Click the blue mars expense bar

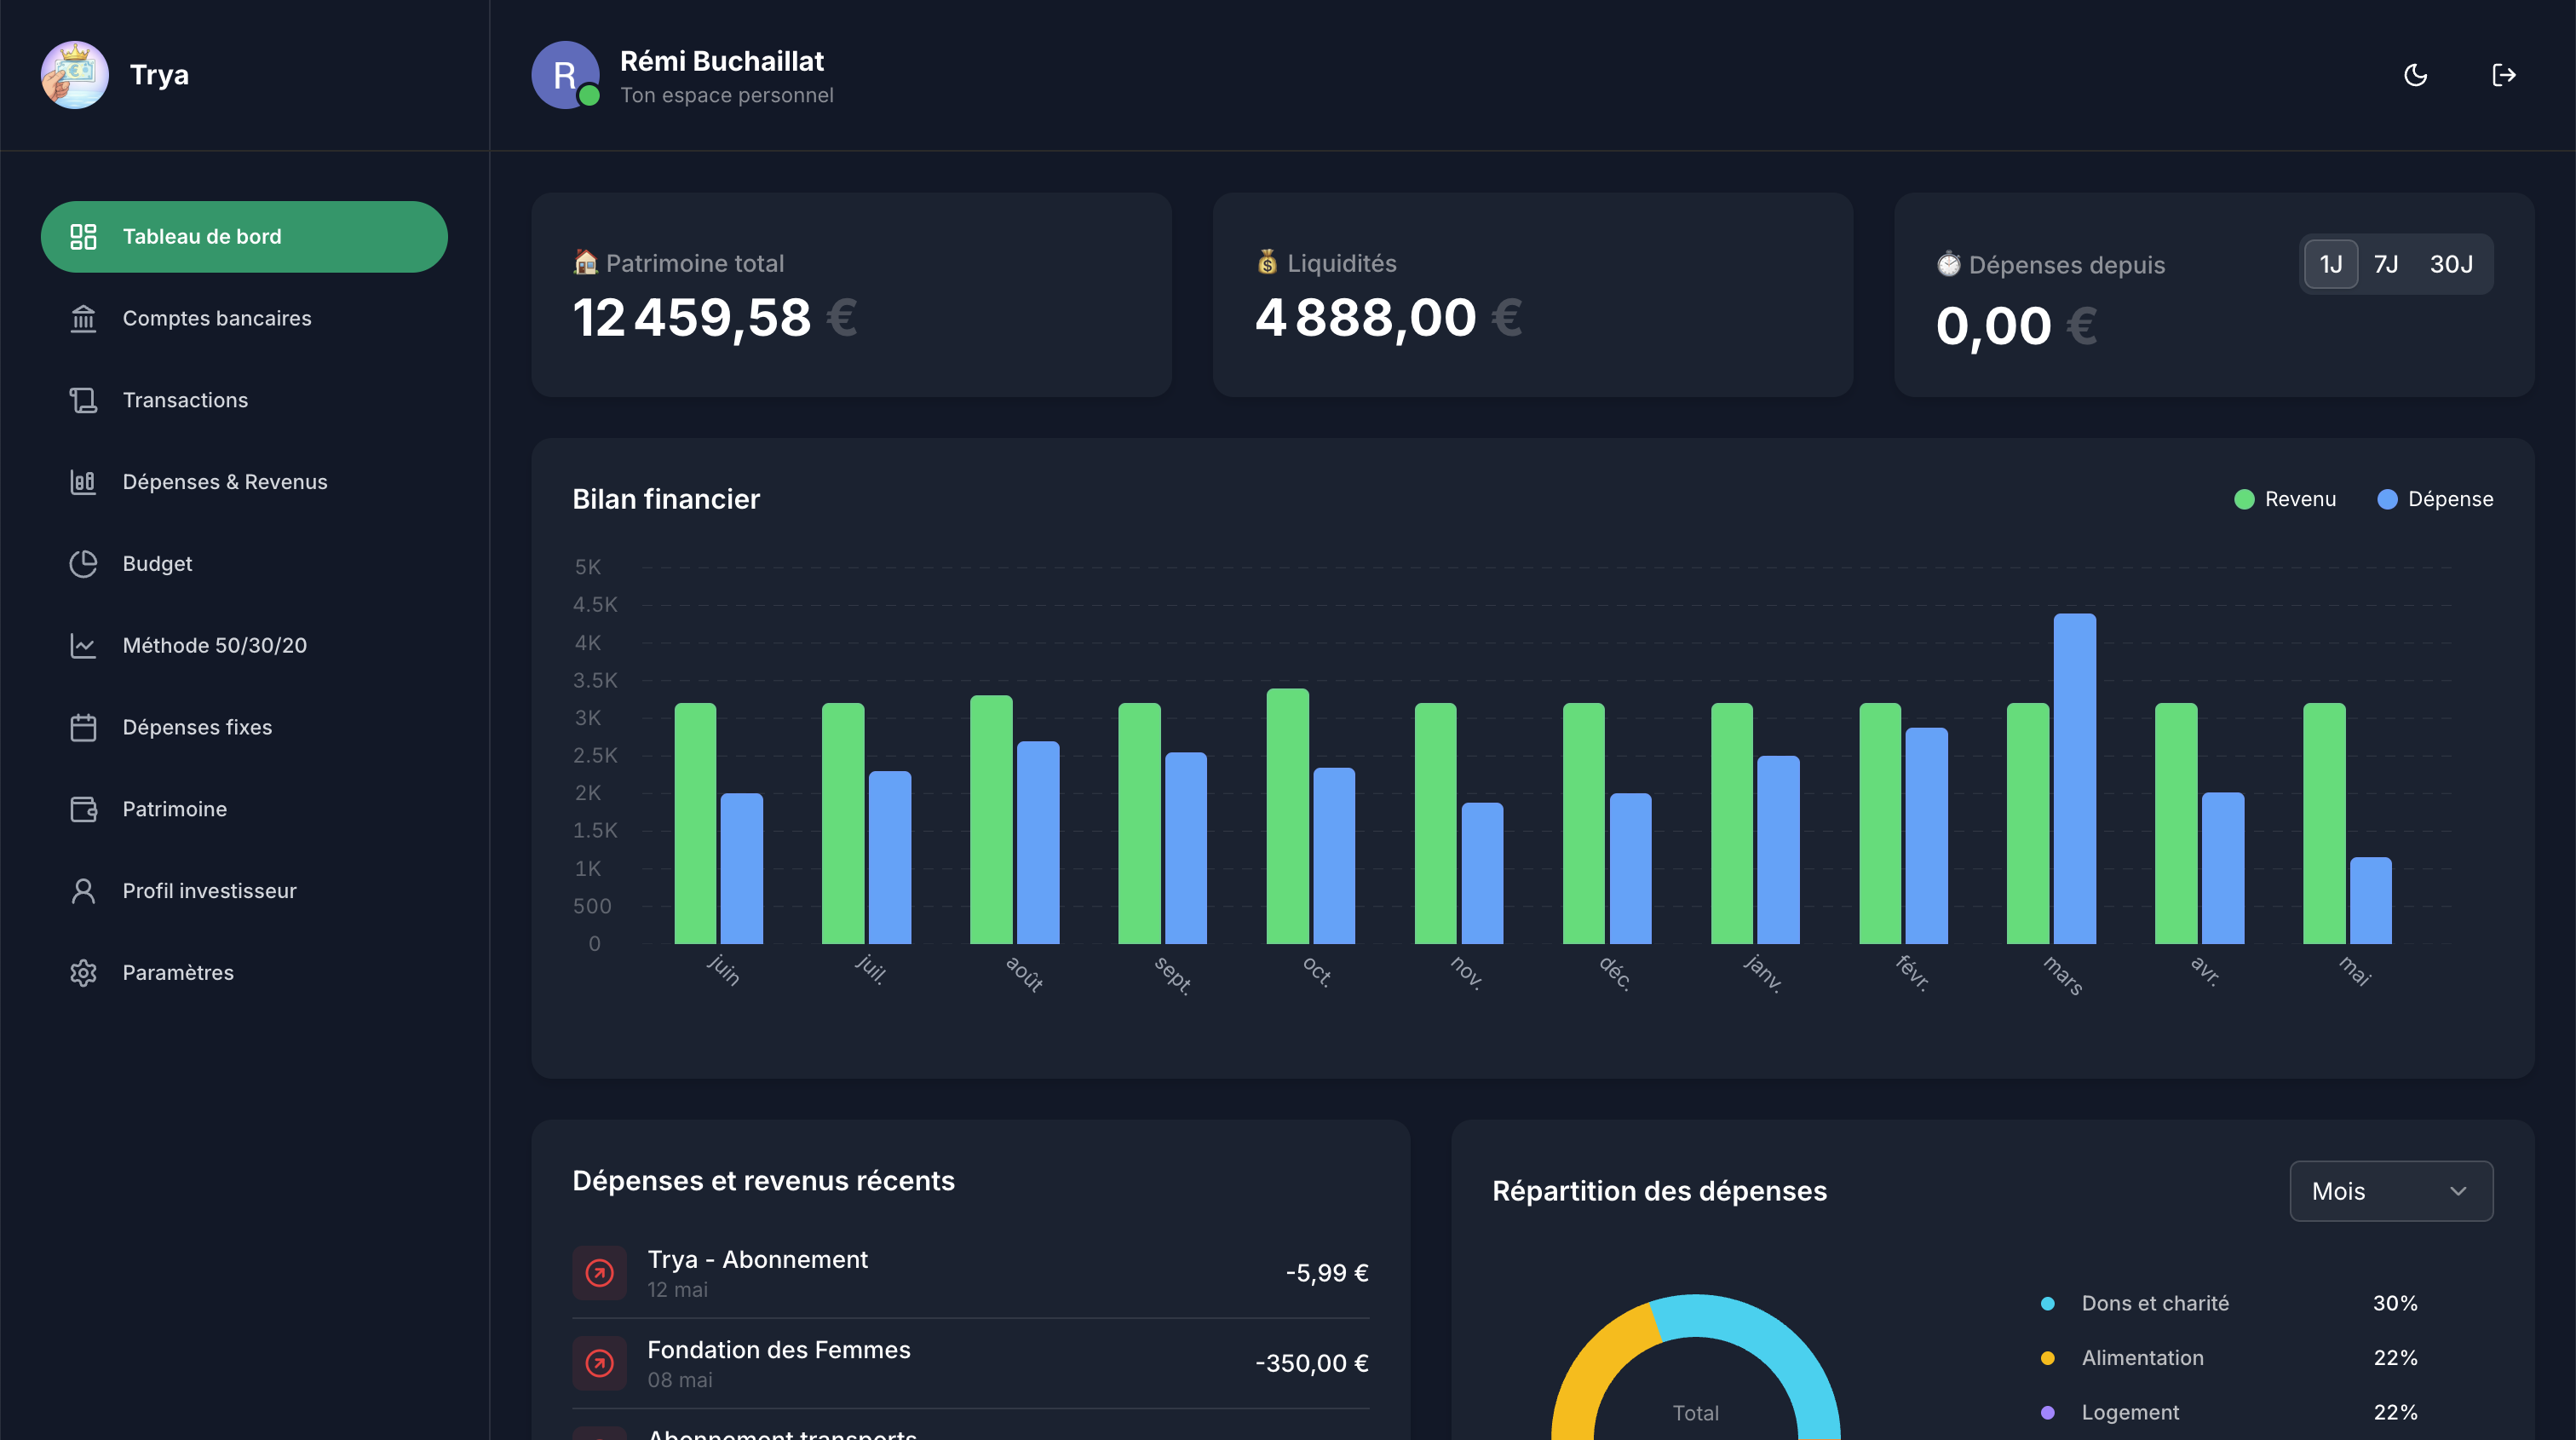pos(2074,780)
